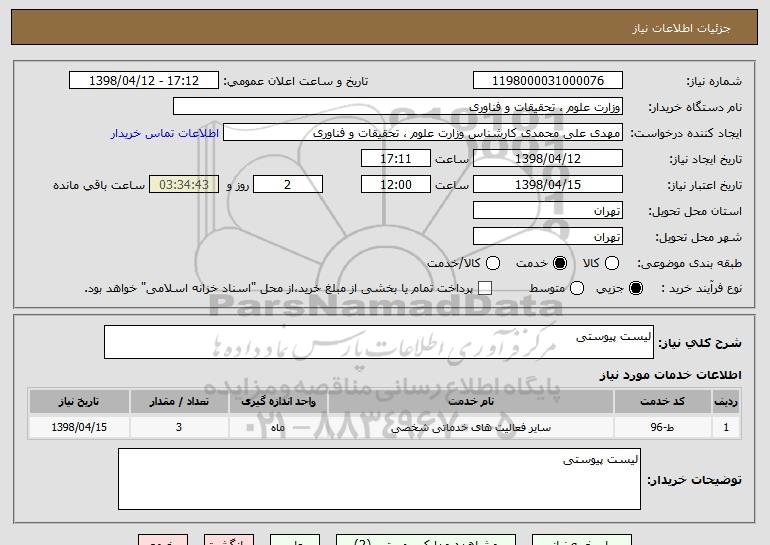Select the جزیی purchase type radio

[635, 288]
